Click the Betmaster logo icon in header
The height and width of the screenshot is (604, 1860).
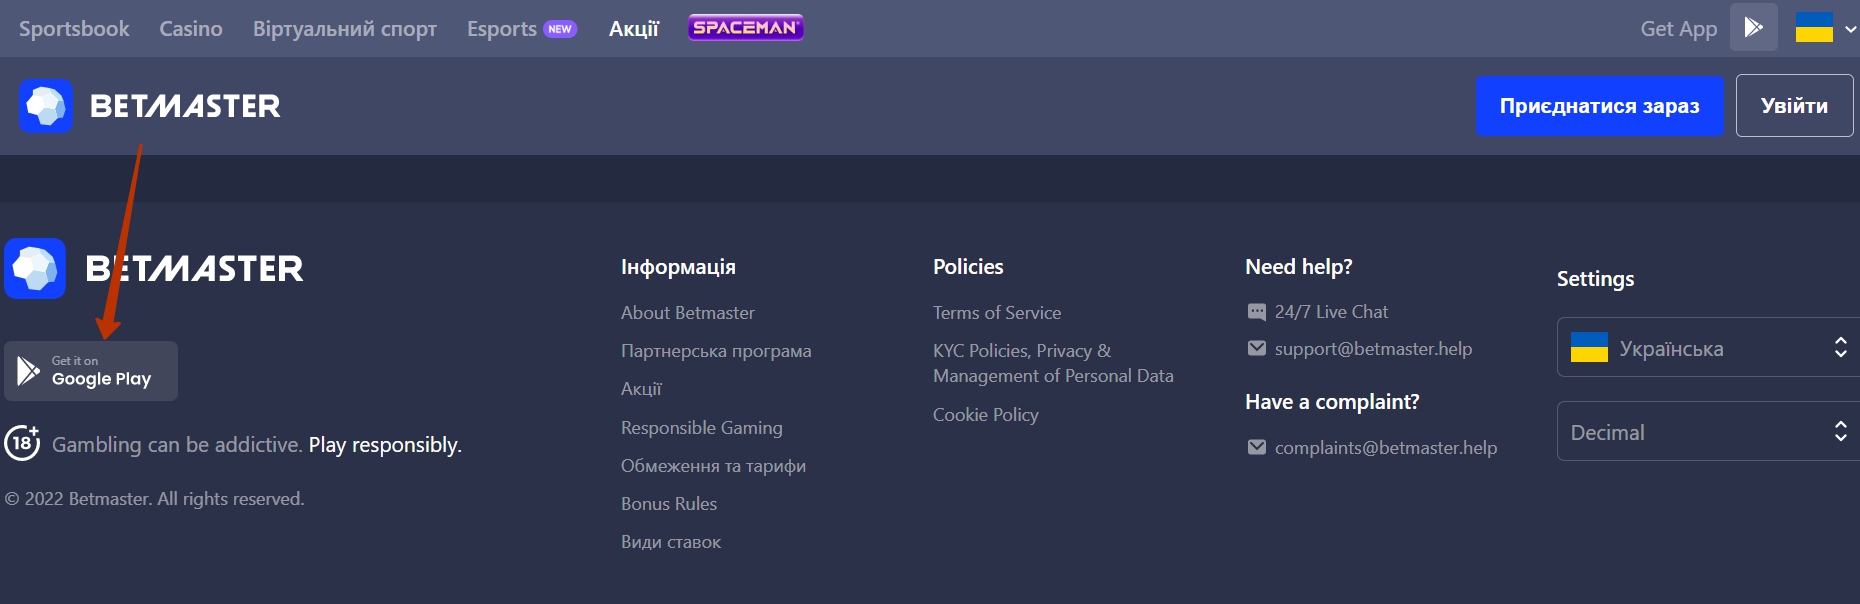click(x=46, y=106)
